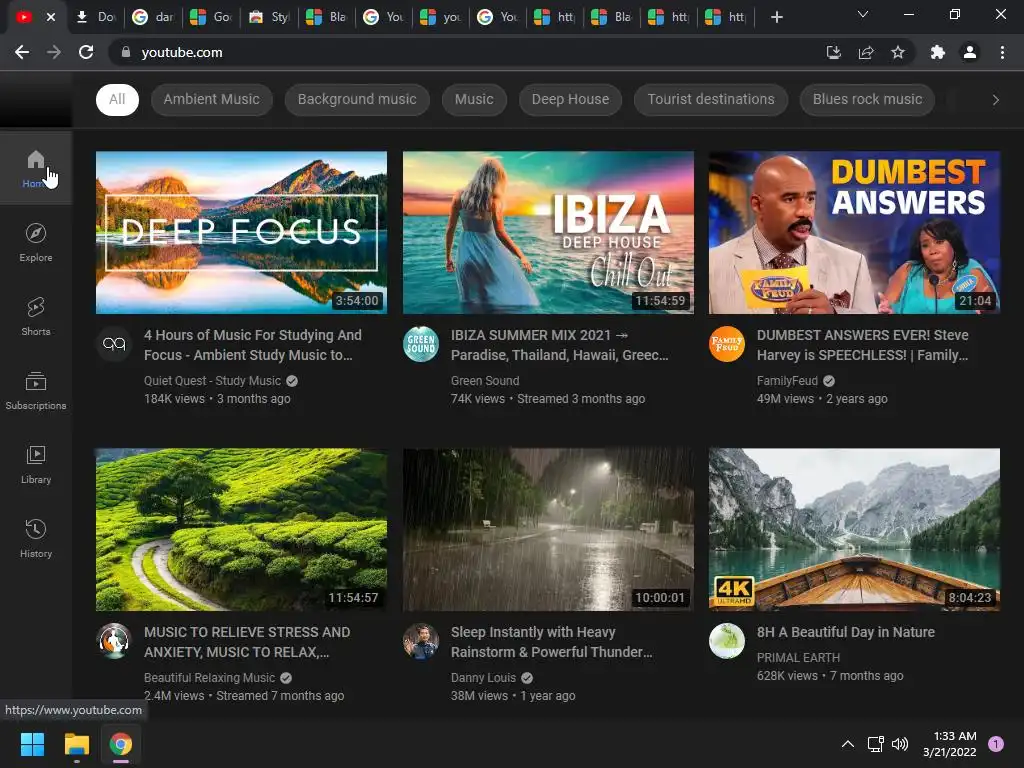The image size is (1024, 768).
Task: Select the Background music filter chip
Action: [357, 99]
